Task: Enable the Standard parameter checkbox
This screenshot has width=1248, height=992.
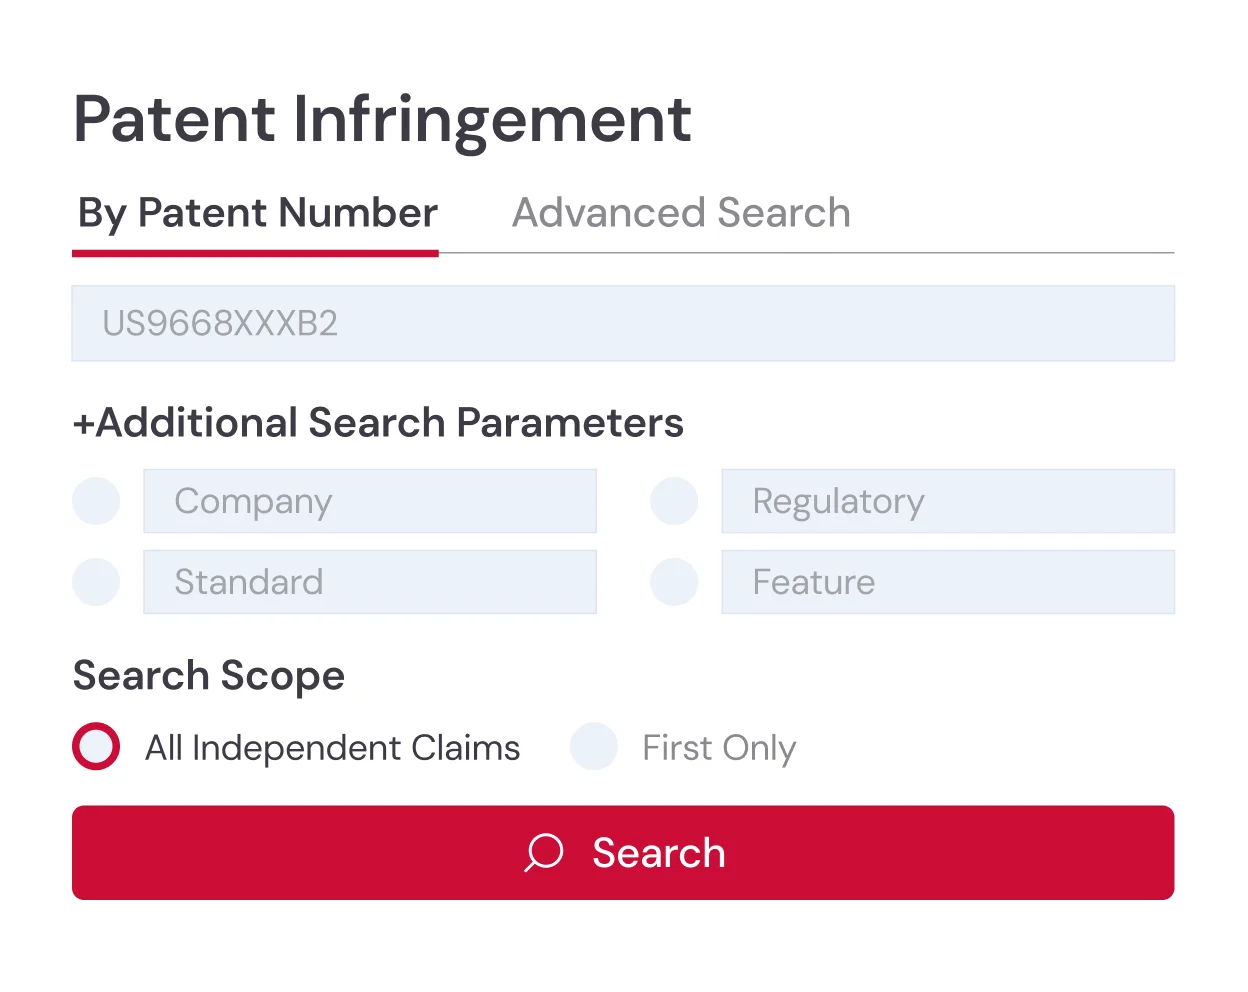Action: pyautogui.click(x=95, y=581)
